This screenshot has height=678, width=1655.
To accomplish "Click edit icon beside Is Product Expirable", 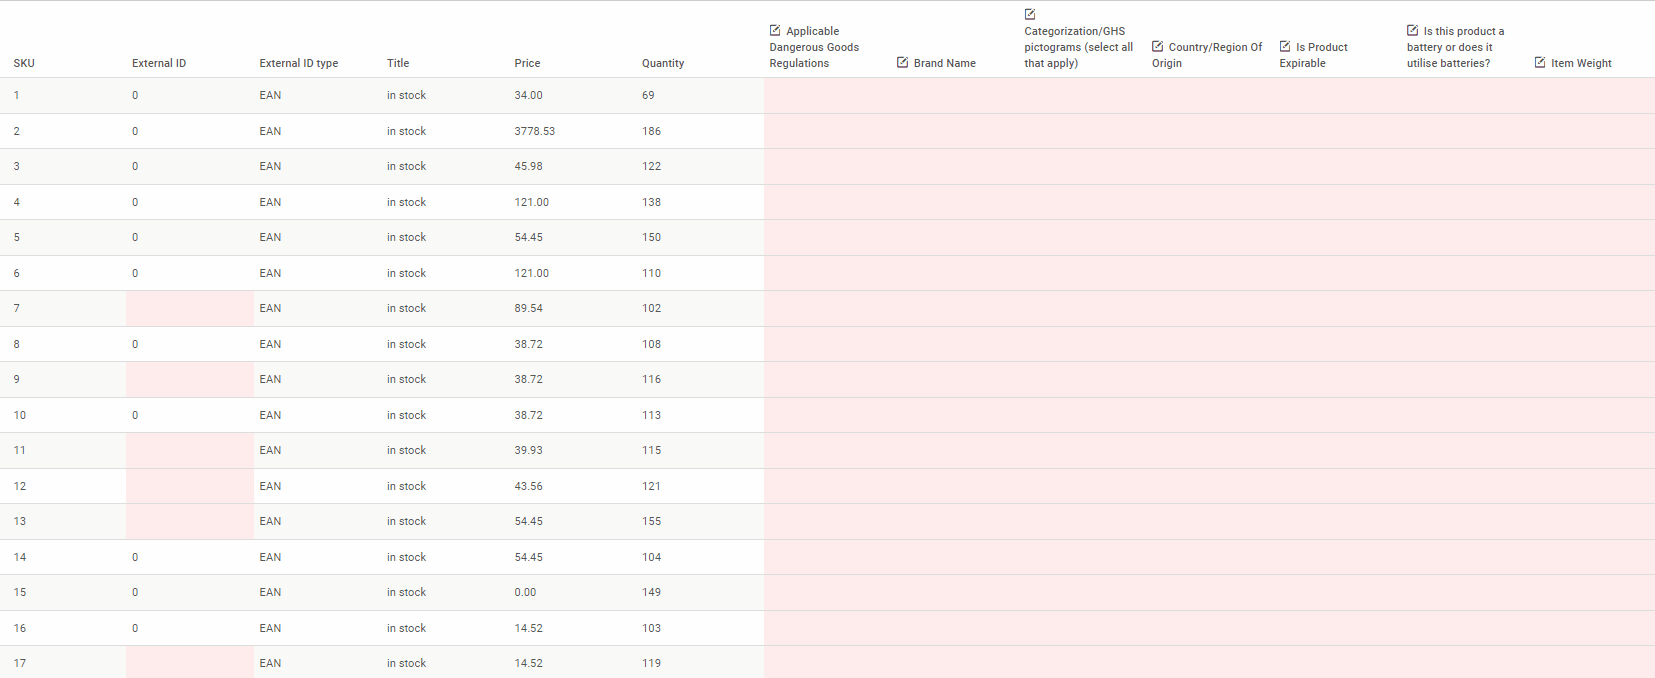I will point(1285,46).
